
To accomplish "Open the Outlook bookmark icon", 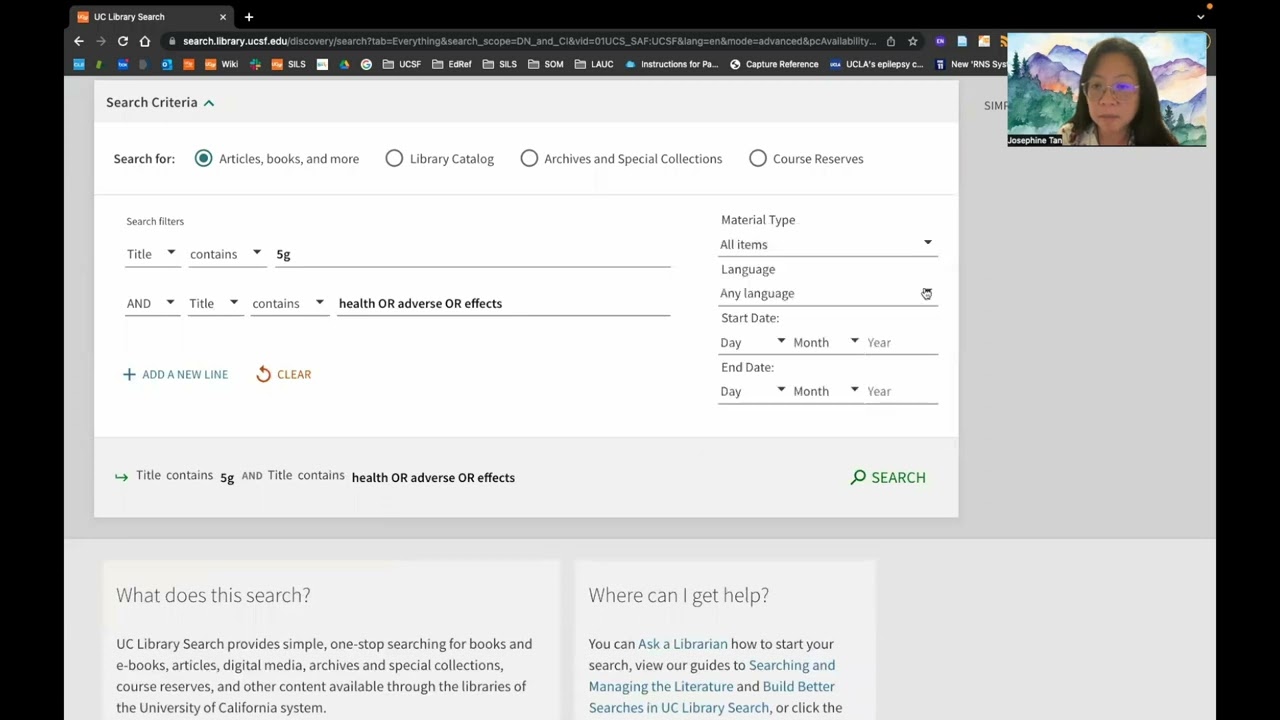I will 167,64.
